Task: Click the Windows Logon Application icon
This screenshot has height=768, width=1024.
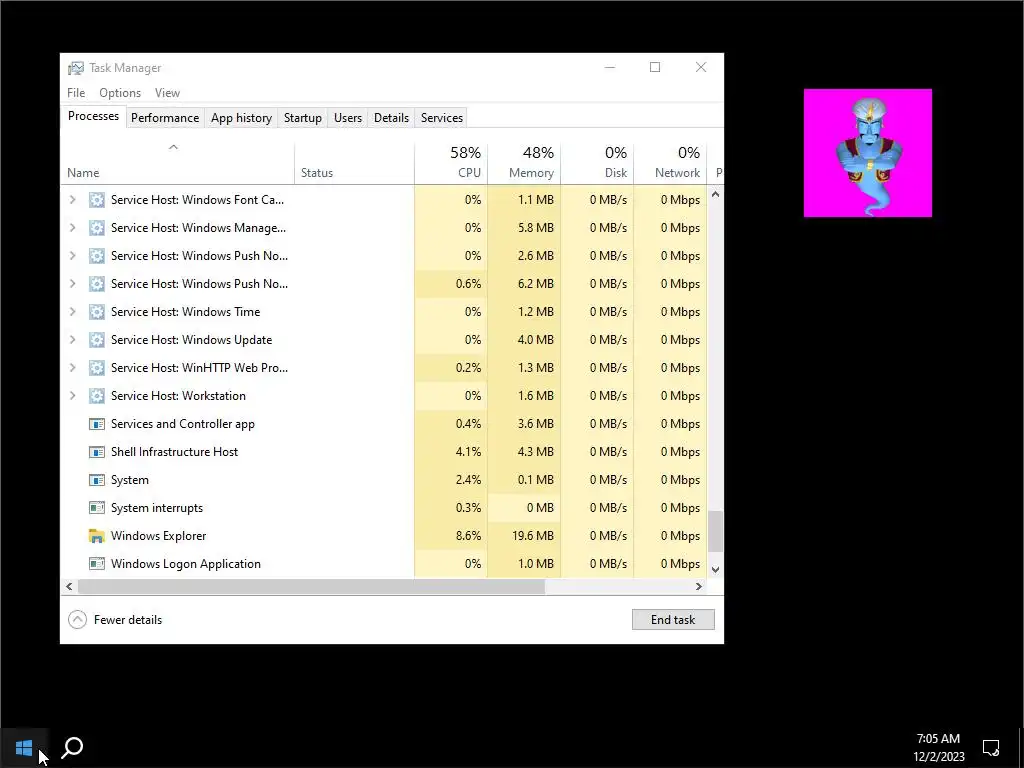Action: (97, 564)
